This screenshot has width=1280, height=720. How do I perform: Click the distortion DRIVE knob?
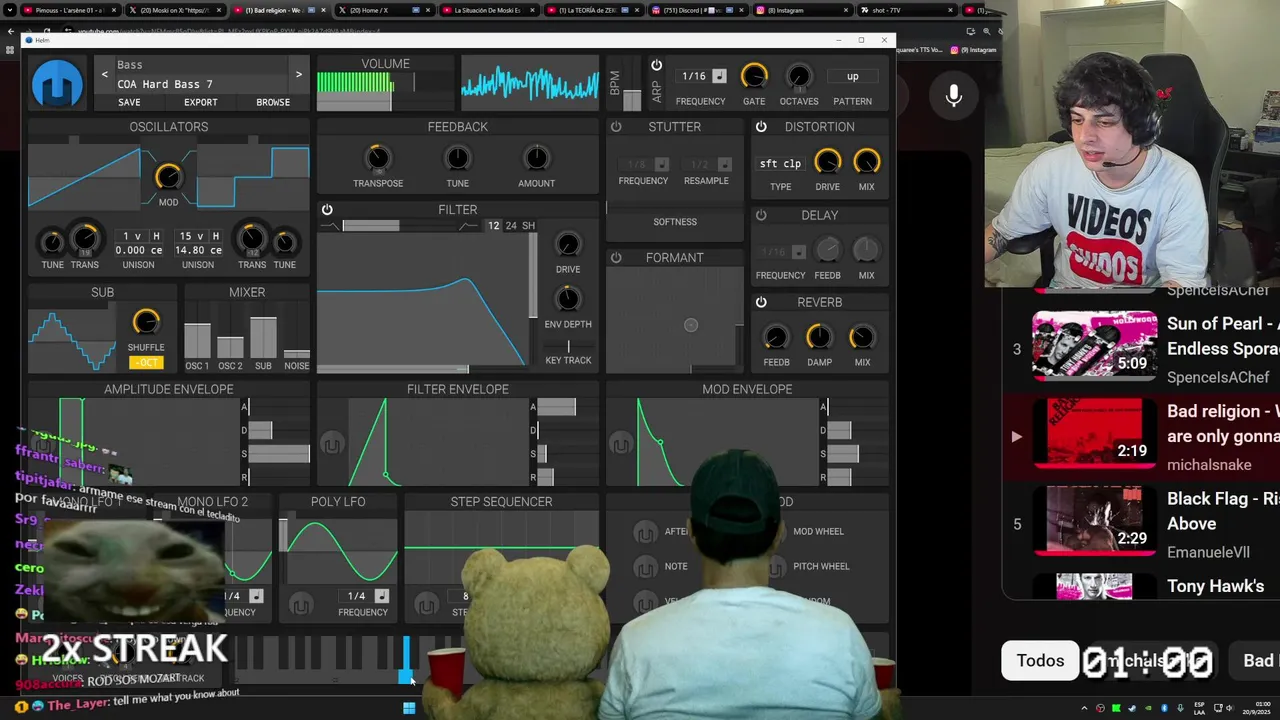pos(827,161)
